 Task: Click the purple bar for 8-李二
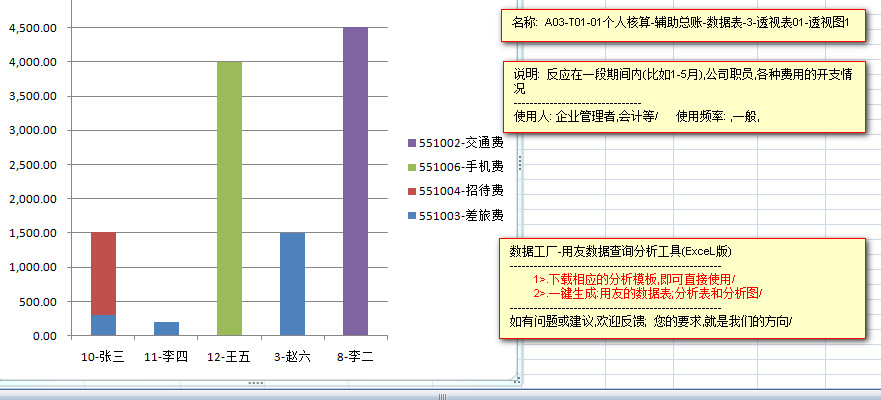355,180
